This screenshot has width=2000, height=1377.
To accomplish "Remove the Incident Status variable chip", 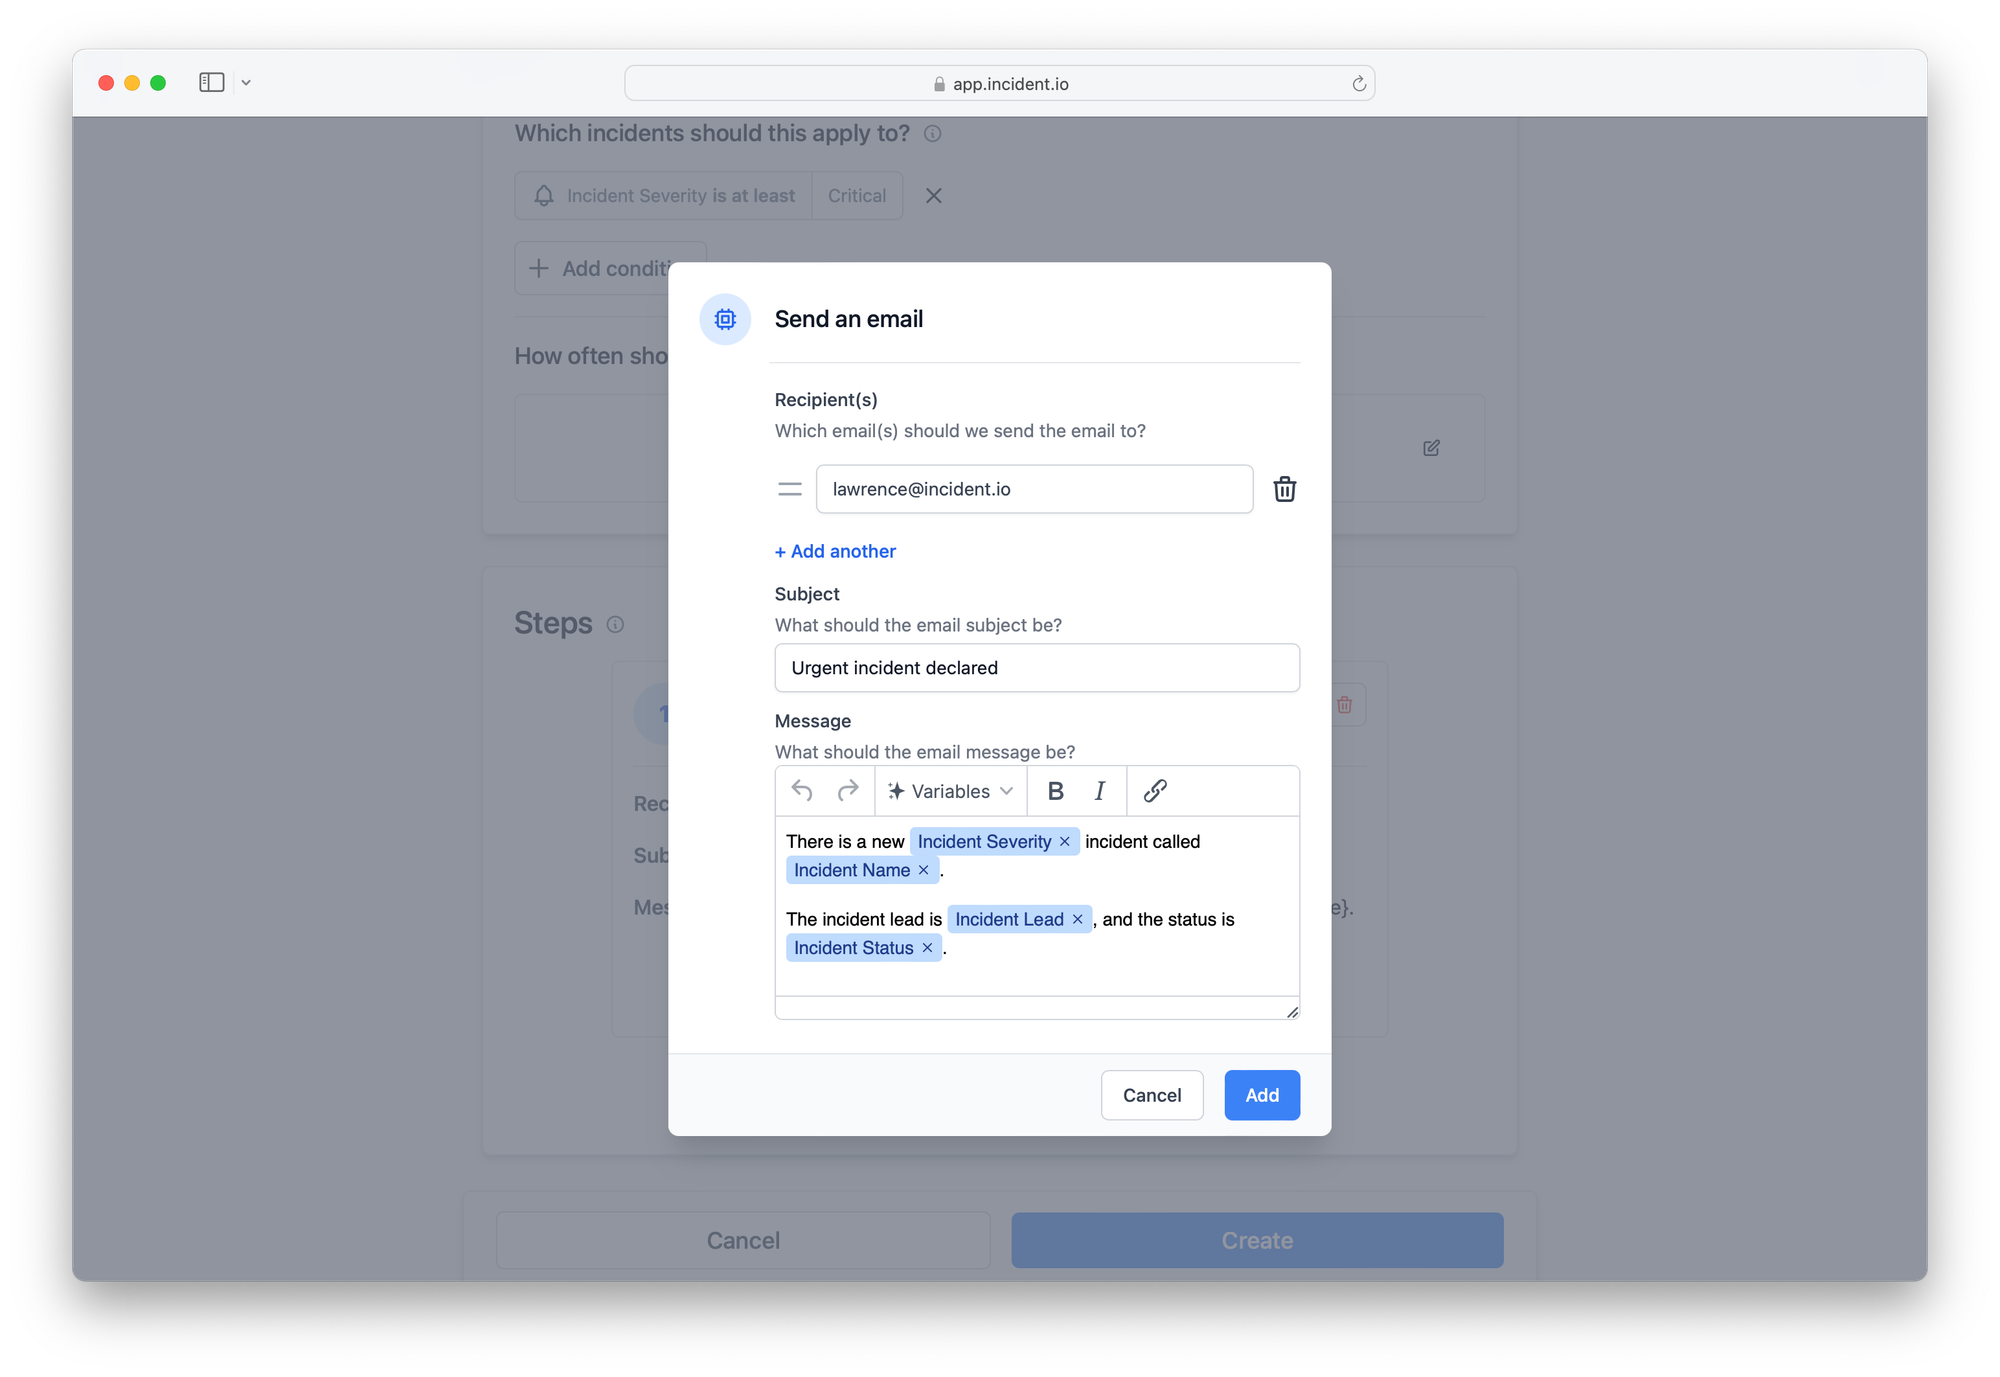I will [927, 948].
